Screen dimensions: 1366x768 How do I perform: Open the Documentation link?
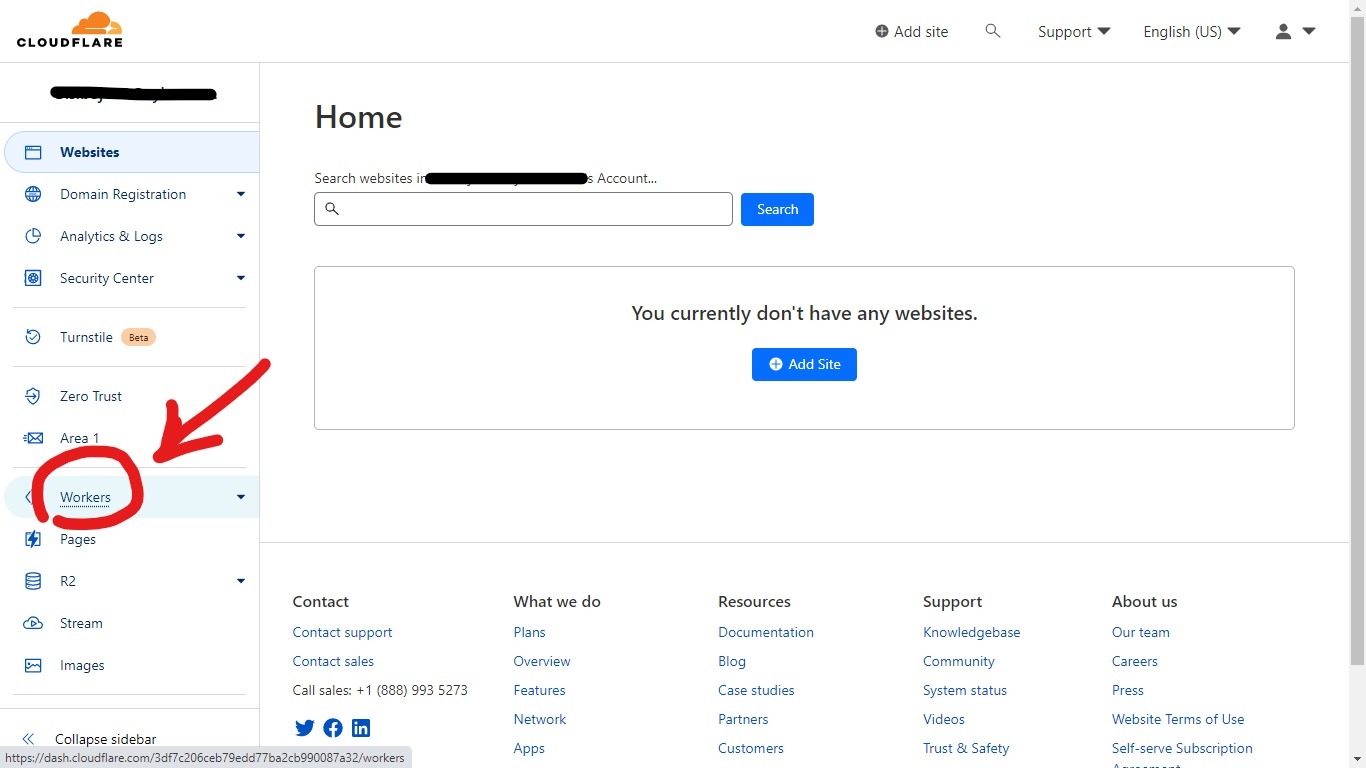766,632
